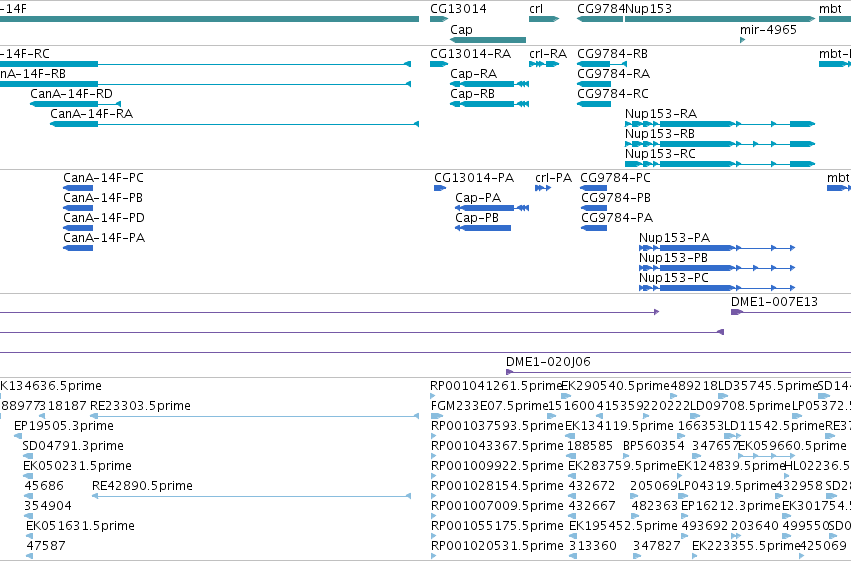Click protein crl-PA
The height and width of the screenshot is (561, 851).
[553, 178]
